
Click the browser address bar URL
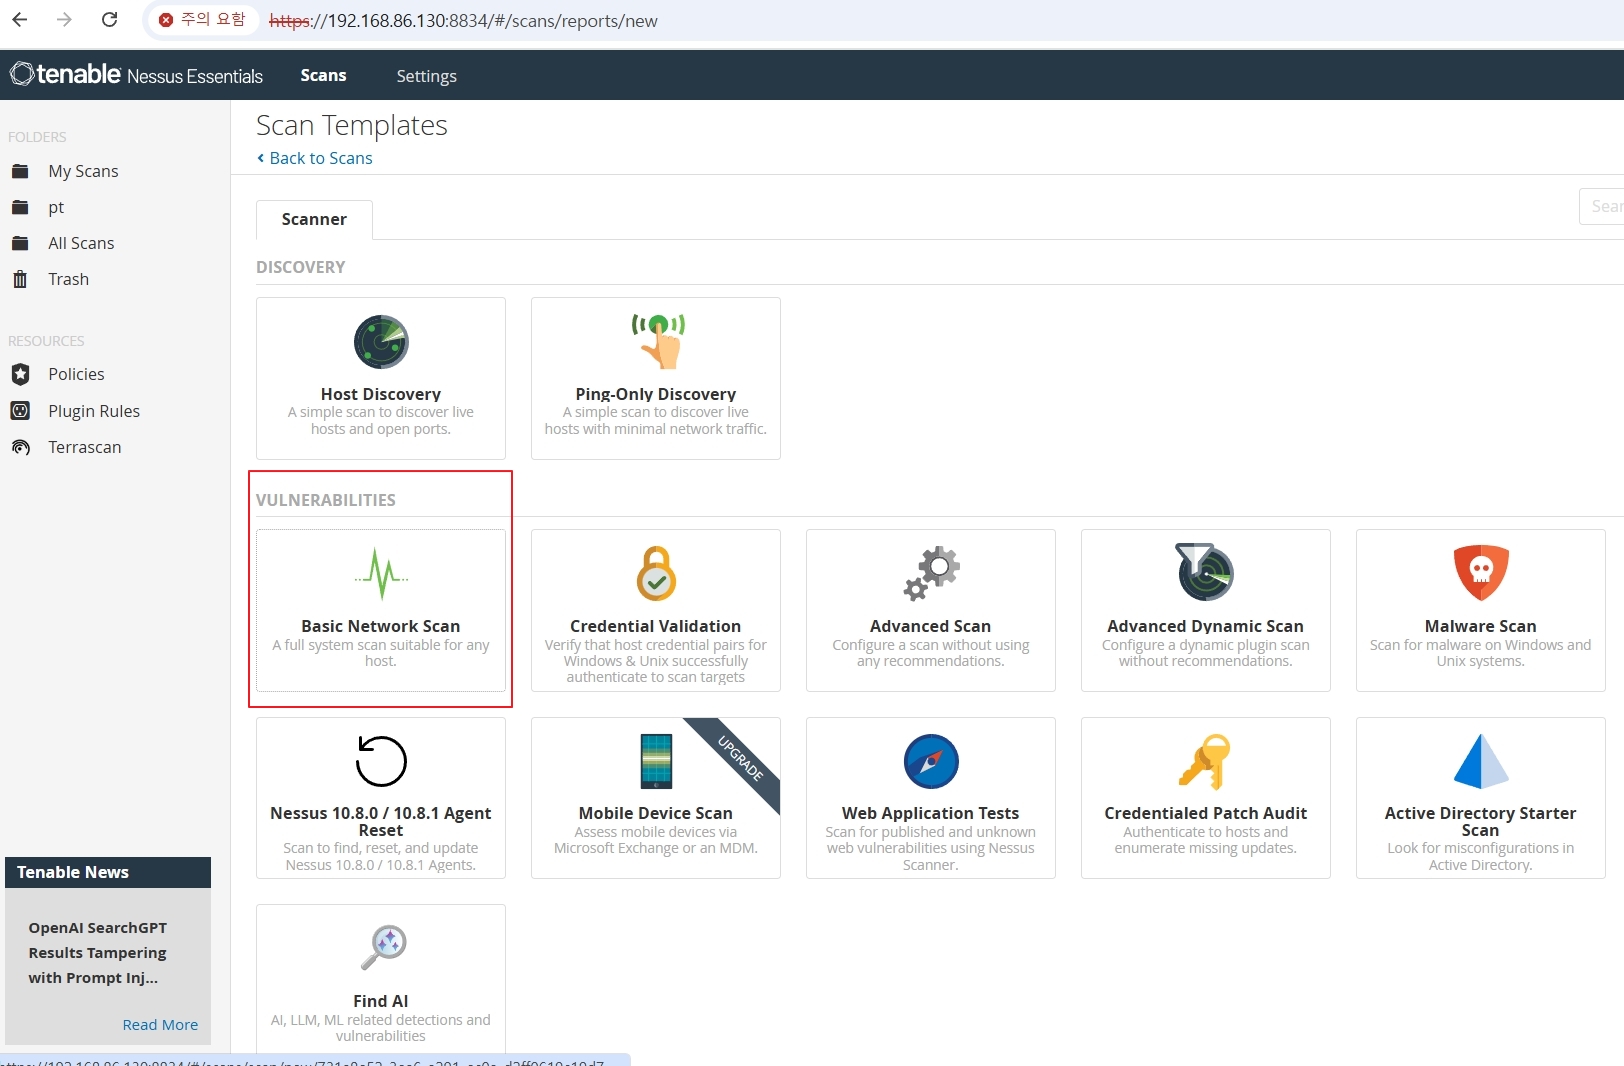(463, 21)
